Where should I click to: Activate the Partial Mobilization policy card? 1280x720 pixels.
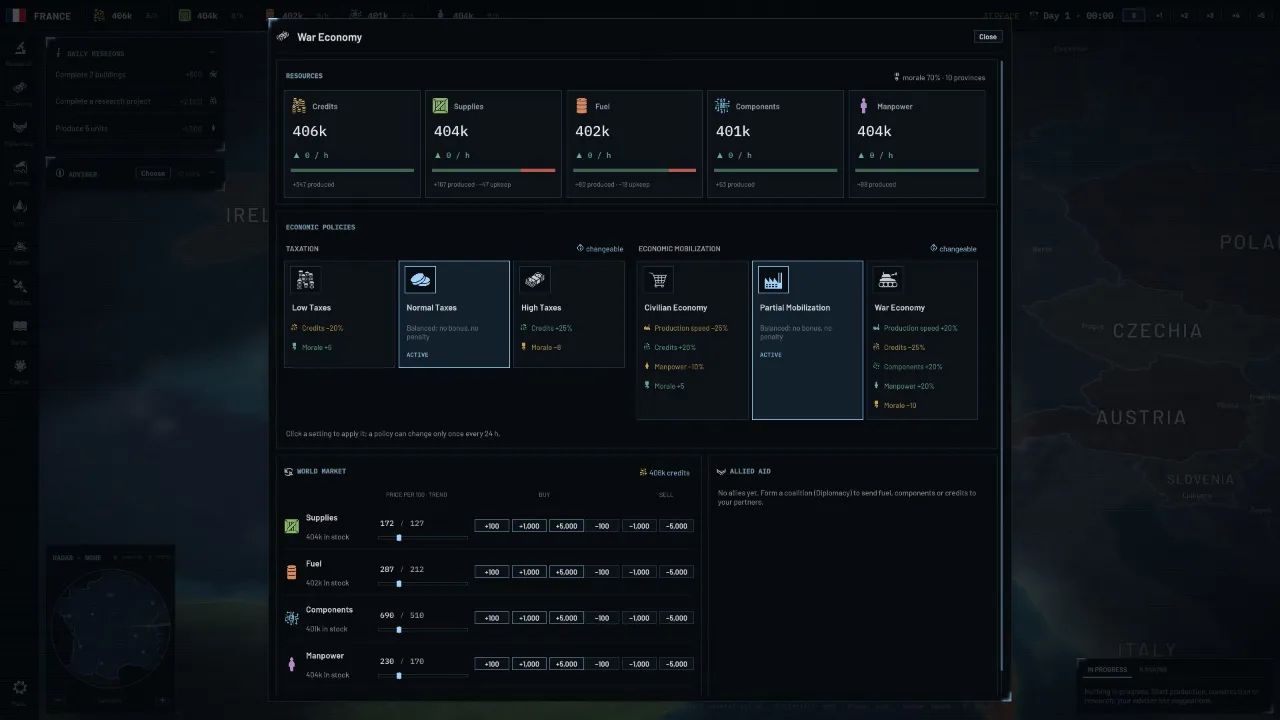pos(807,340)
